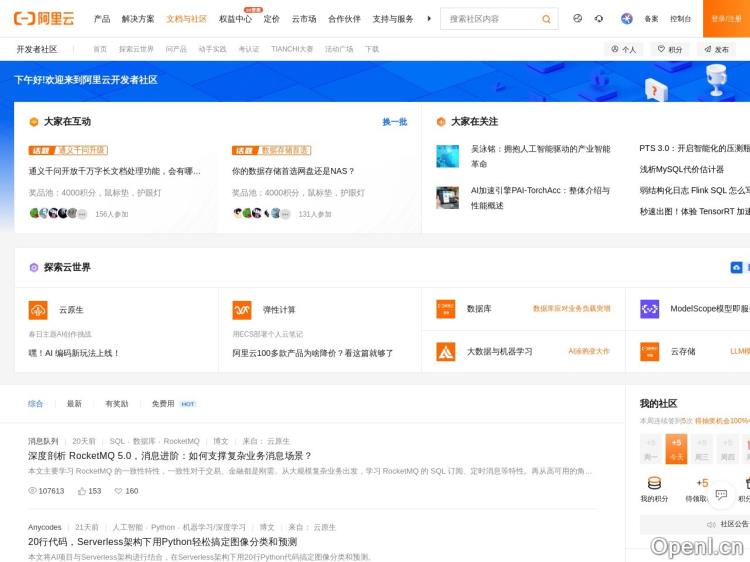This screenshot has height=562, width=750.
Task: Click the Aliyun logo
Action: pyautogui.click(x=44, y=19)
